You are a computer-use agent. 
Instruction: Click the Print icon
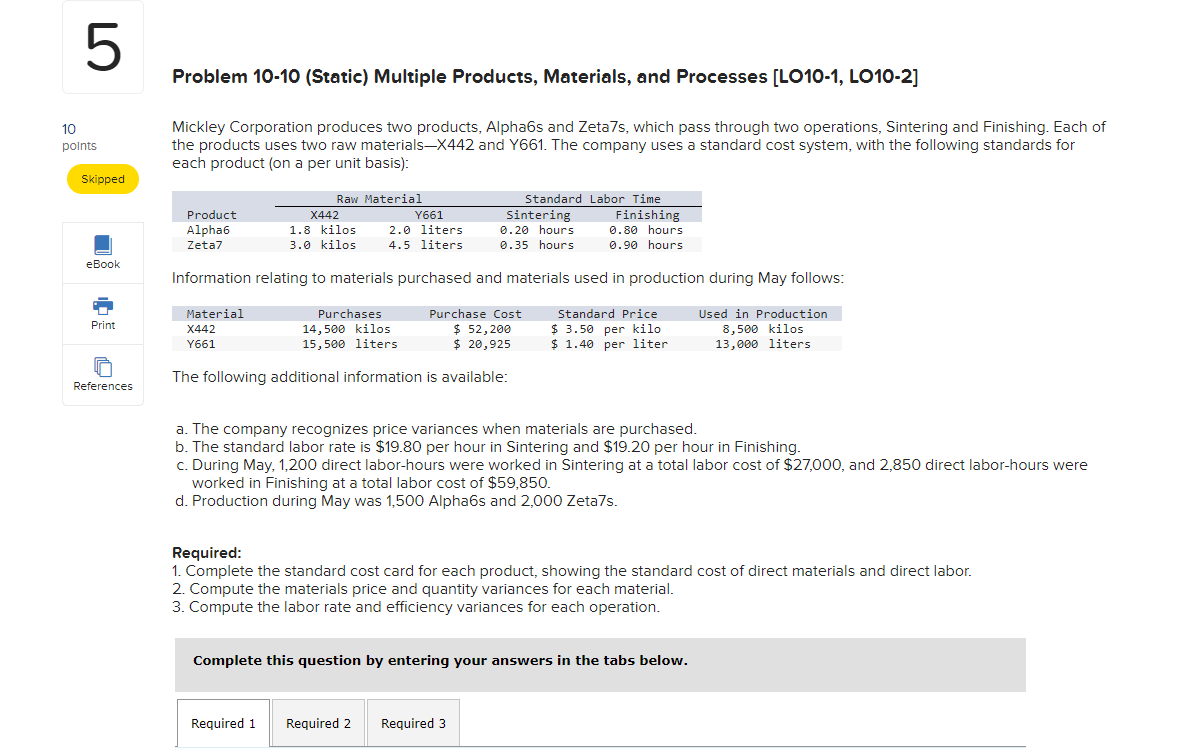click(102, 314)
